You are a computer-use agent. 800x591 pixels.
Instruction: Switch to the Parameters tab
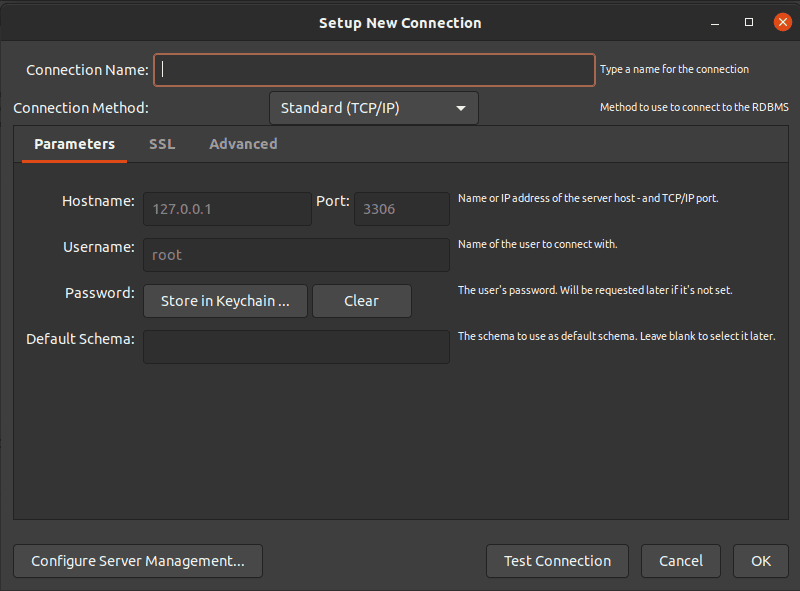74,144
